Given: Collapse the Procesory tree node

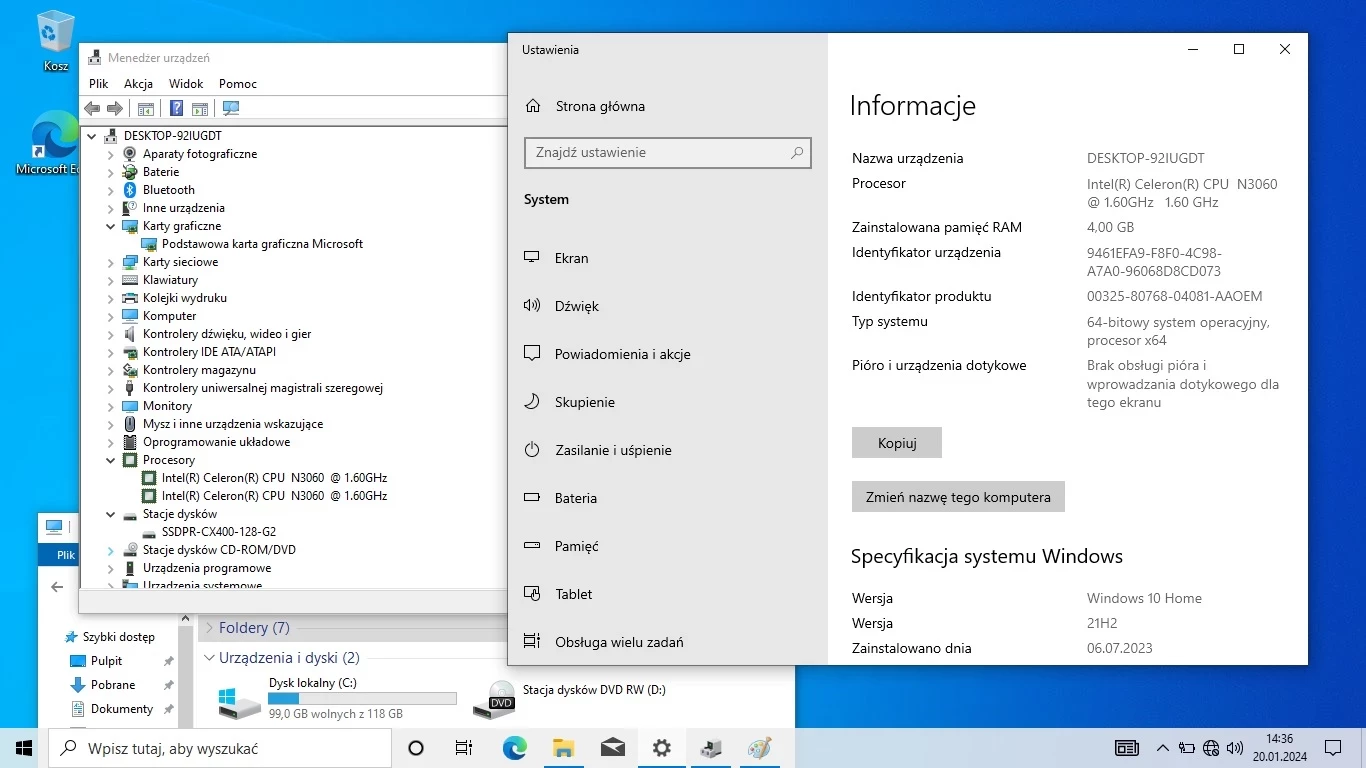Looking at the screenshot, I should pyautogui.click(x=111, y=460).
